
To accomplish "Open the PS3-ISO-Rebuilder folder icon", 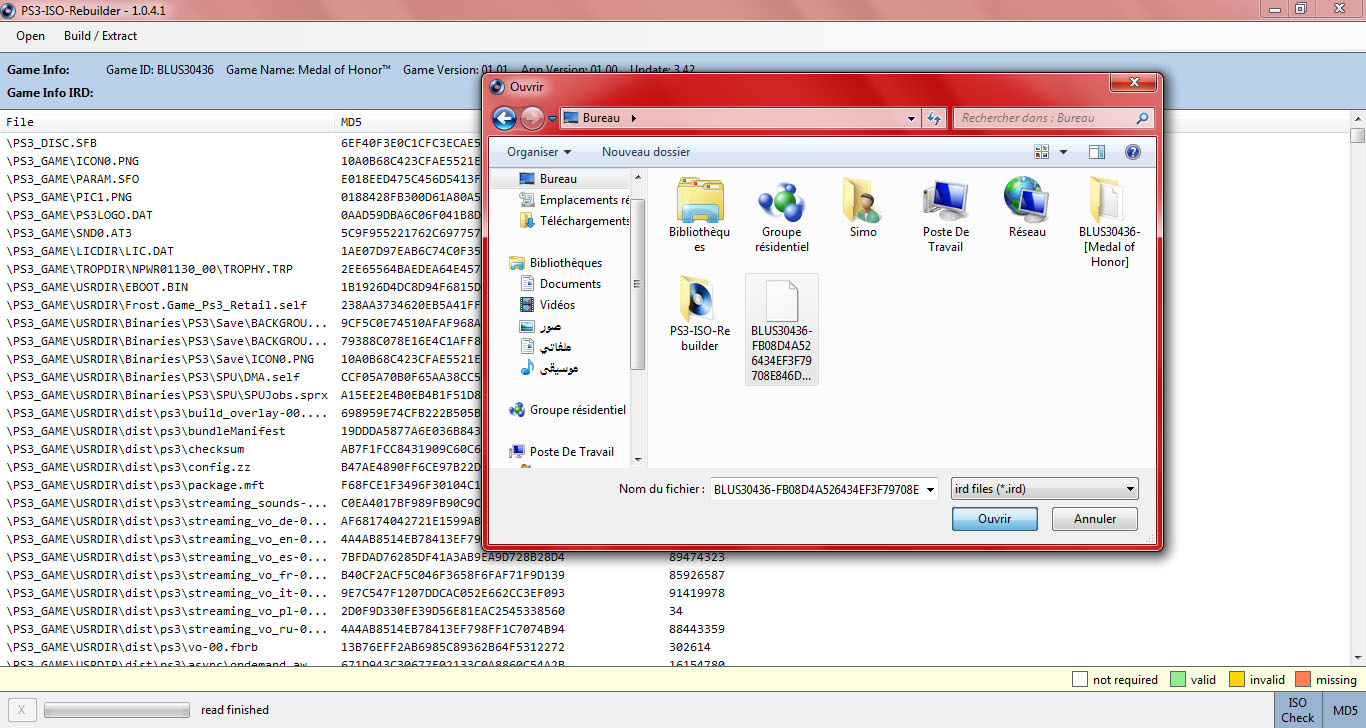I will (x=700, y=300).
